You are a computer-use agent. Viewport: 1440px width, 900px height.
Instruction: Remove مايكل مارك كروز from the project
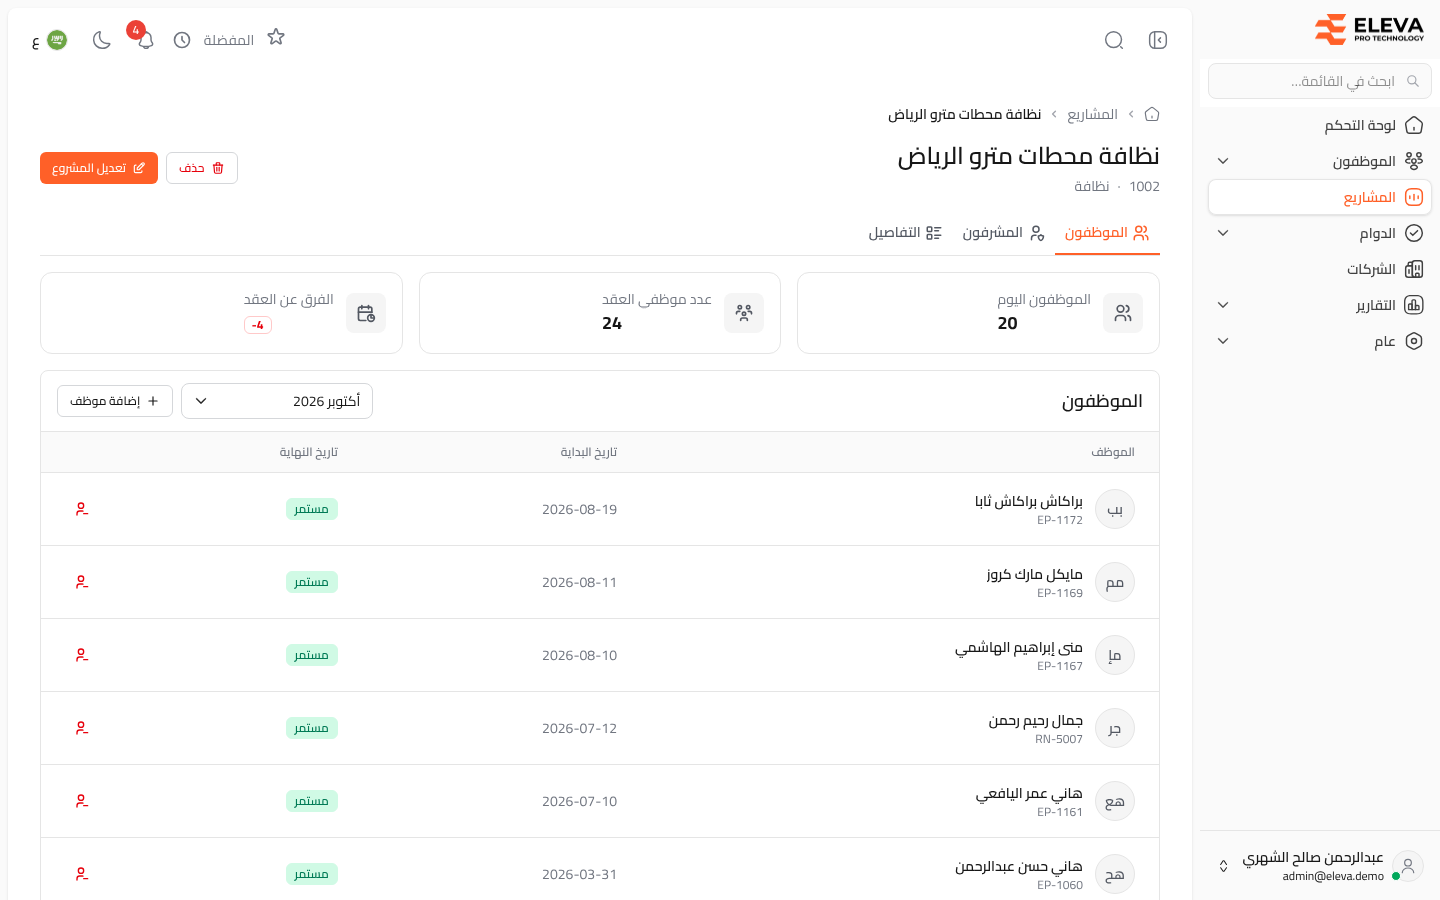(82, 582)
